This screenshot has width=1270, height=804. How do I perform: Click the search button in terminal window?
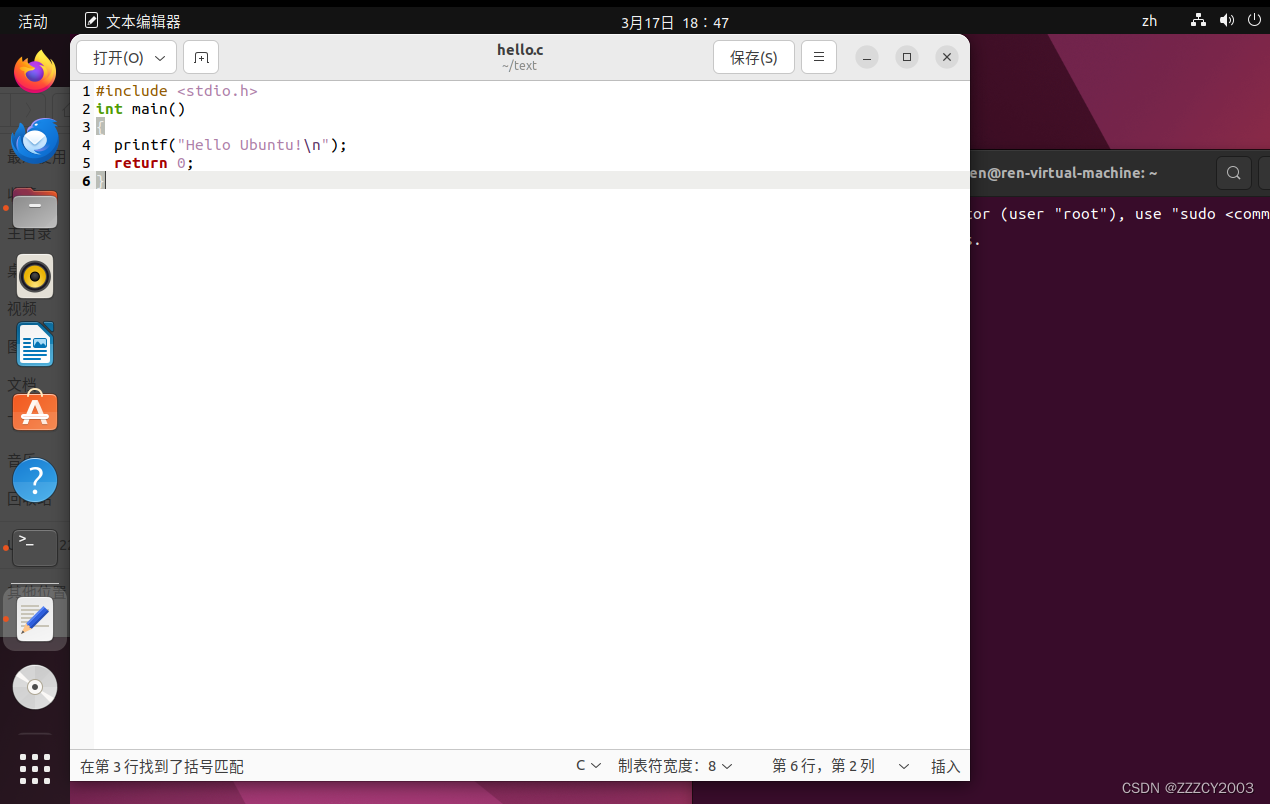[1233, 173]
